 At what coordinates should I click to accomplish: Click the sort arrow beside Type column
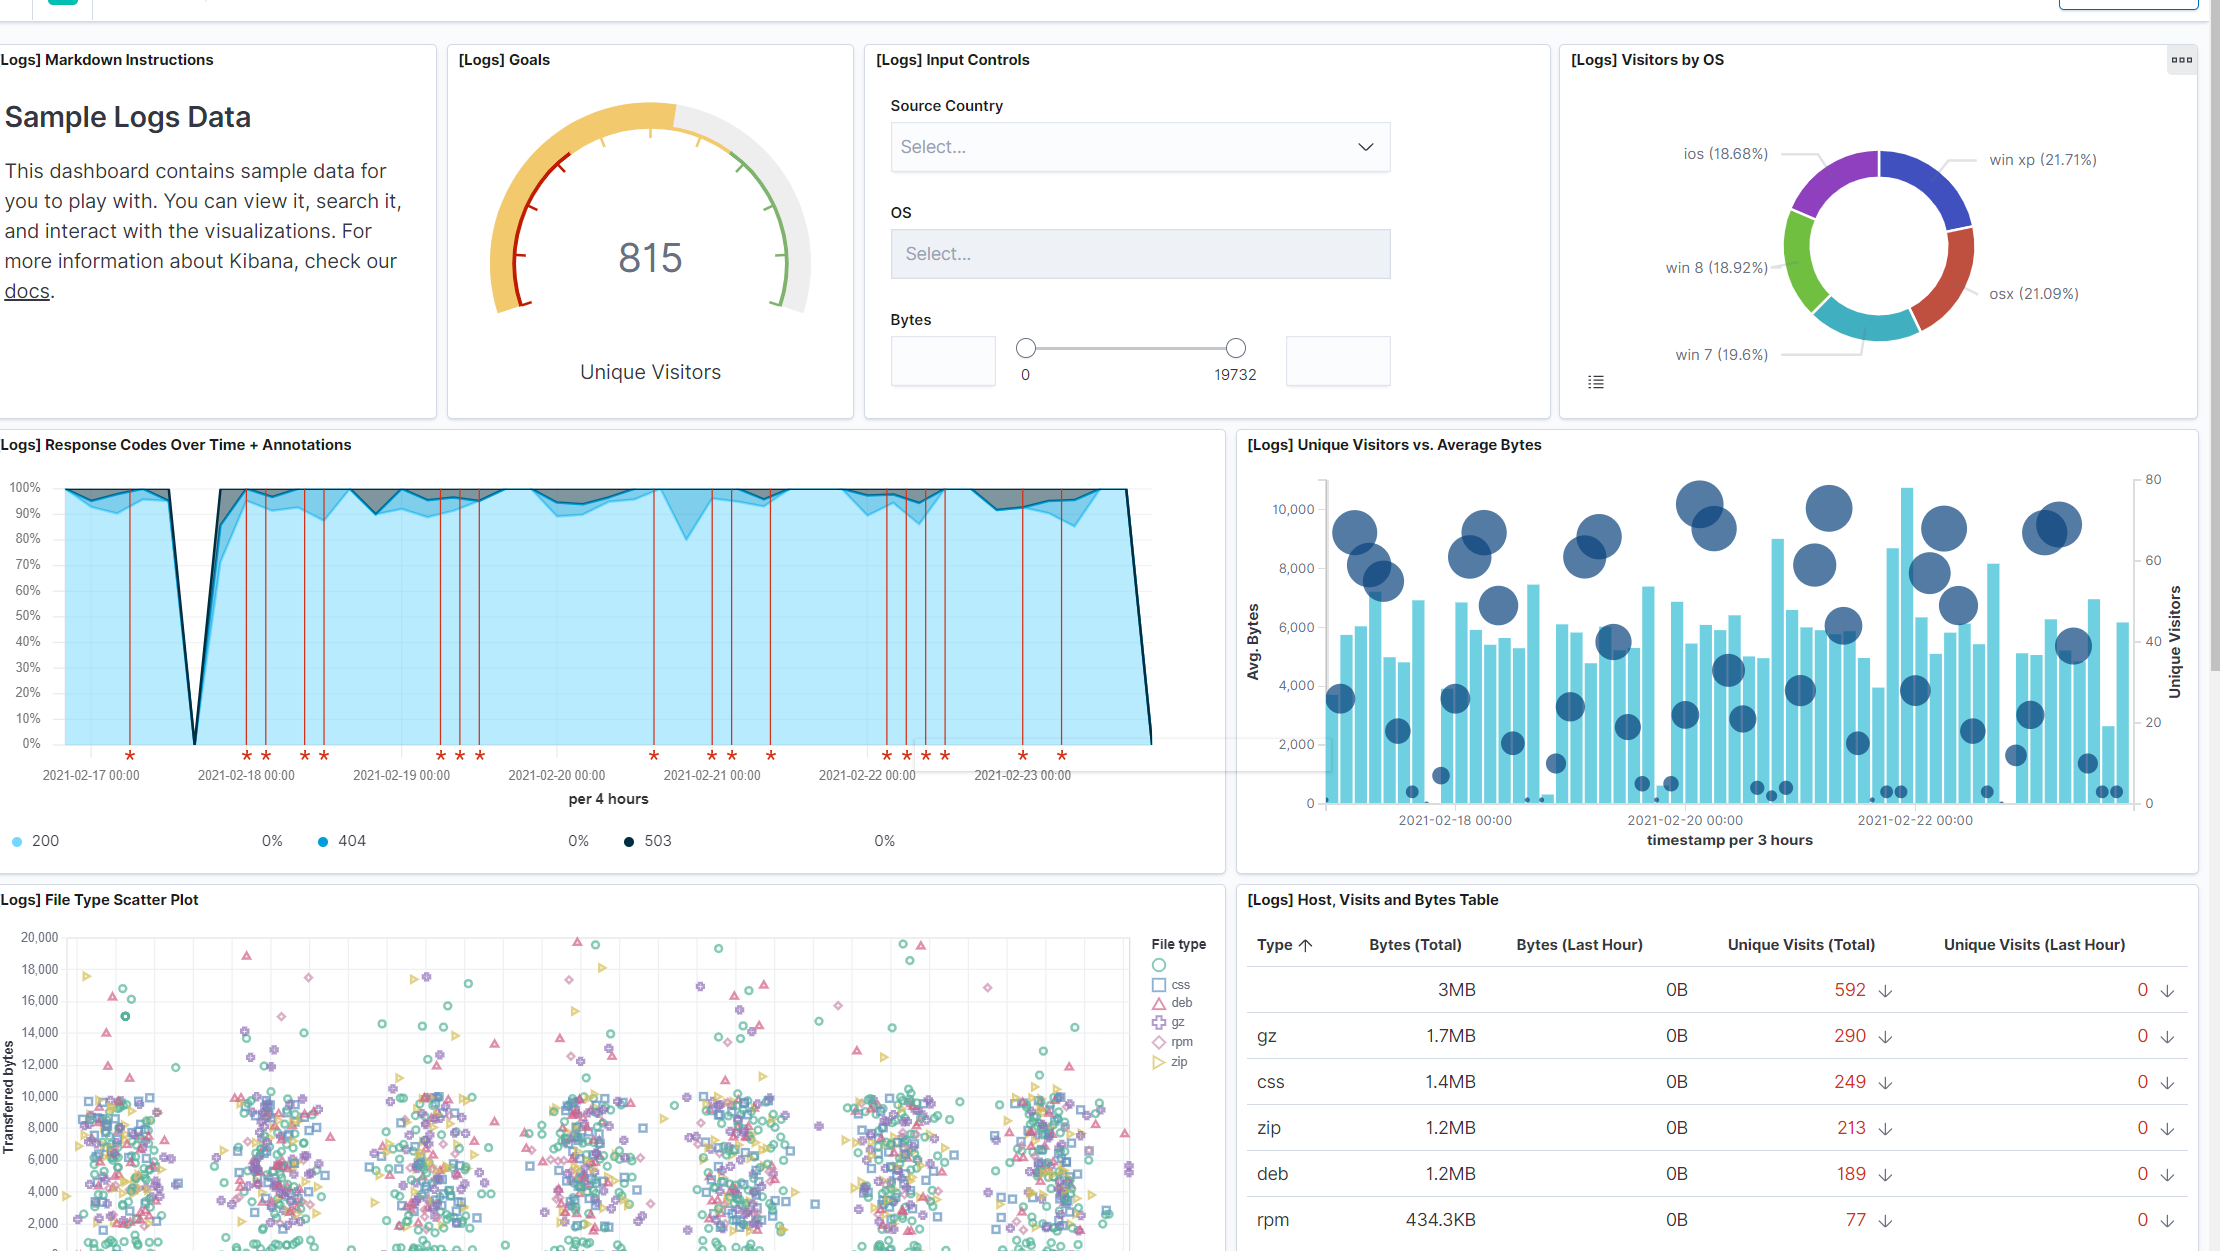(1305, 945)
